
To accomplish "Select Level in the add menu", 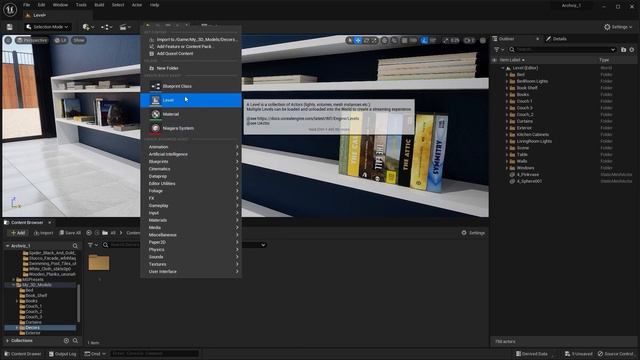I will click(x=191, y=100).
